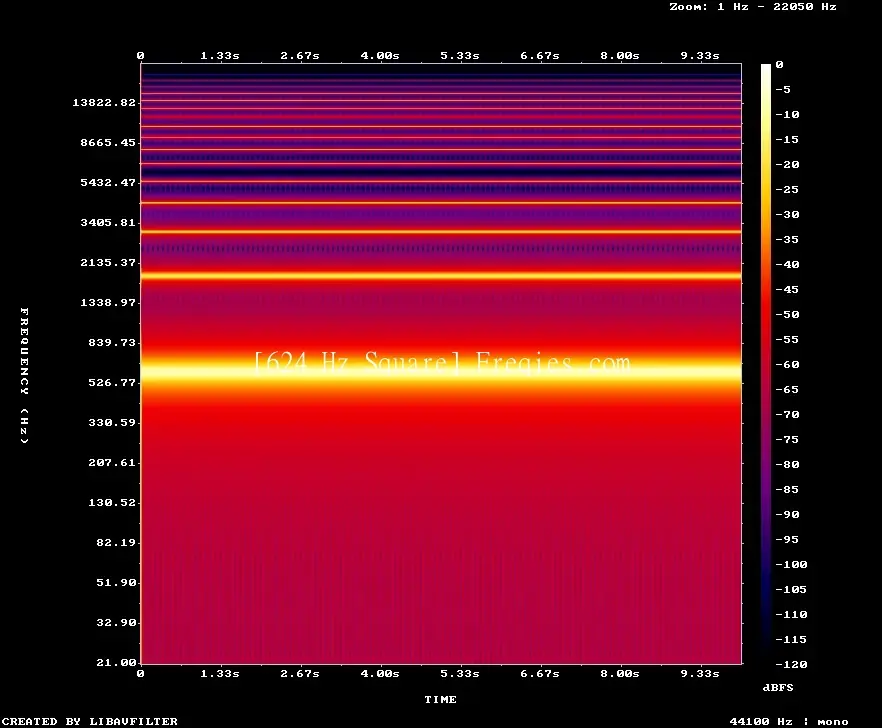
Task: Click the -45 dBFS scale label
Action: pos(787,289)
